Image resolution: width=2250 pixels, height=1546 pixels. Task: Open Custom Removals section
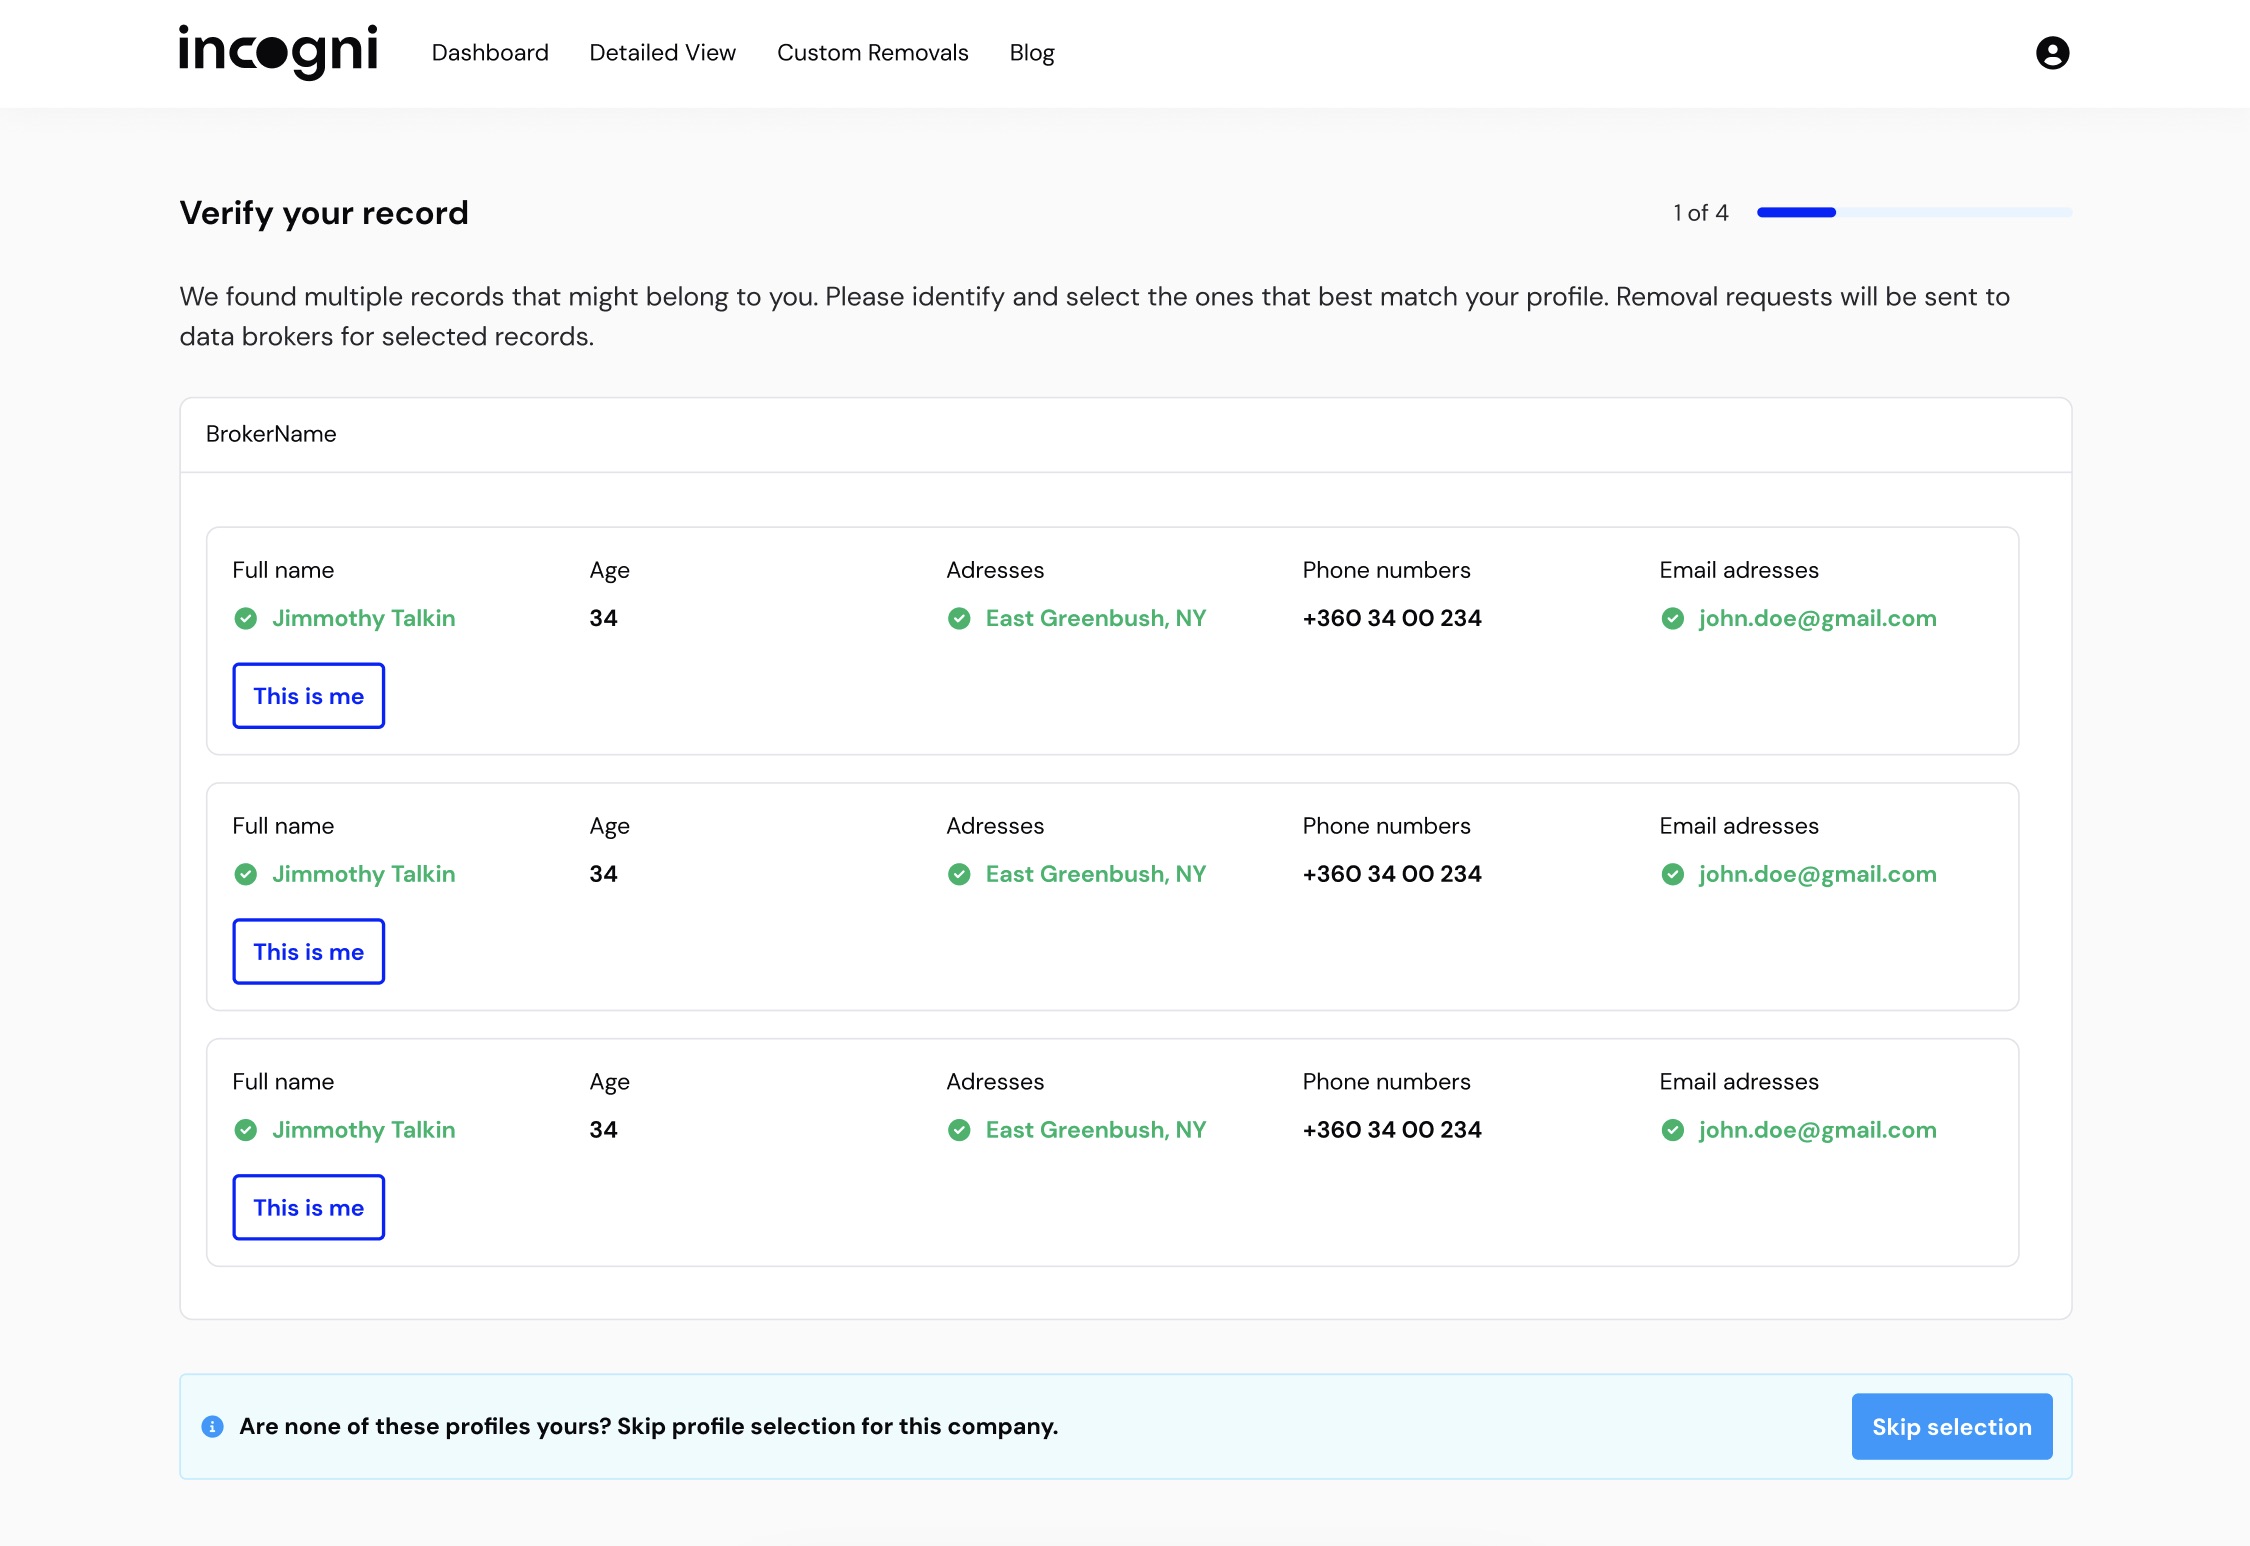tap(872, 53)
